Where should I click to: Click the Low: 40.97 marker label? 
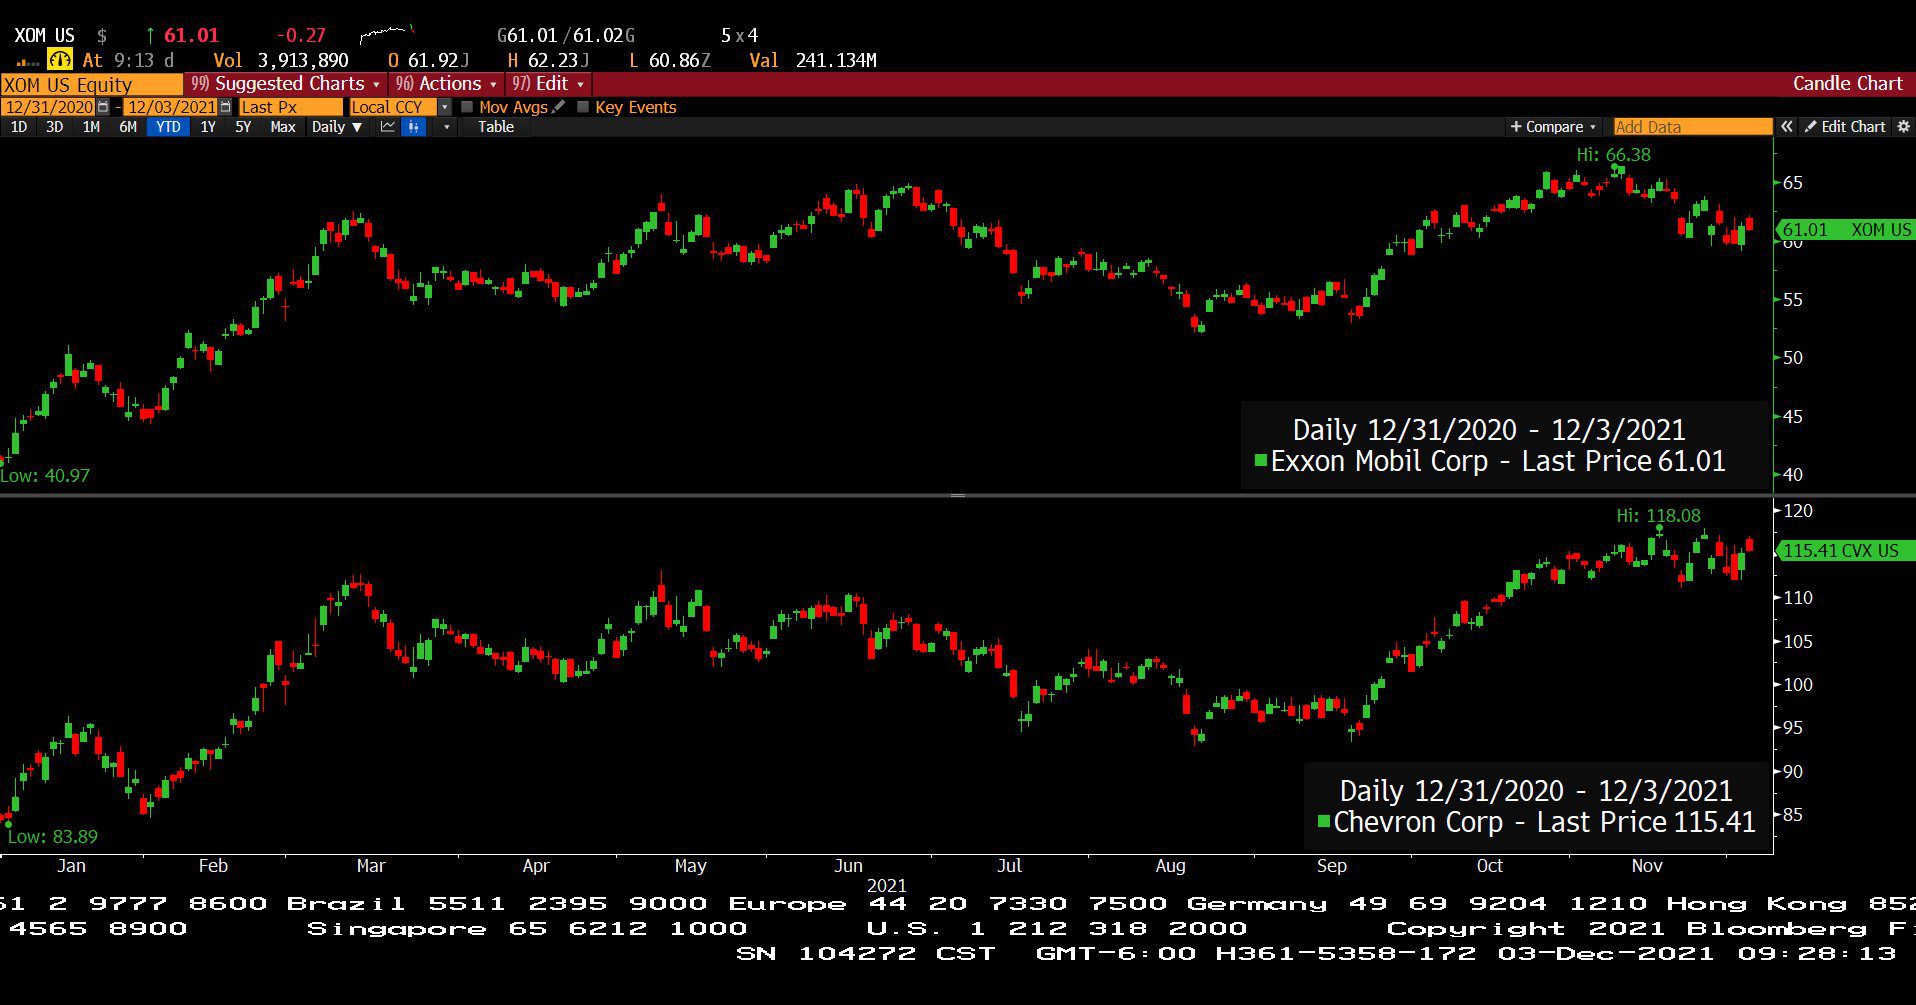45,476
